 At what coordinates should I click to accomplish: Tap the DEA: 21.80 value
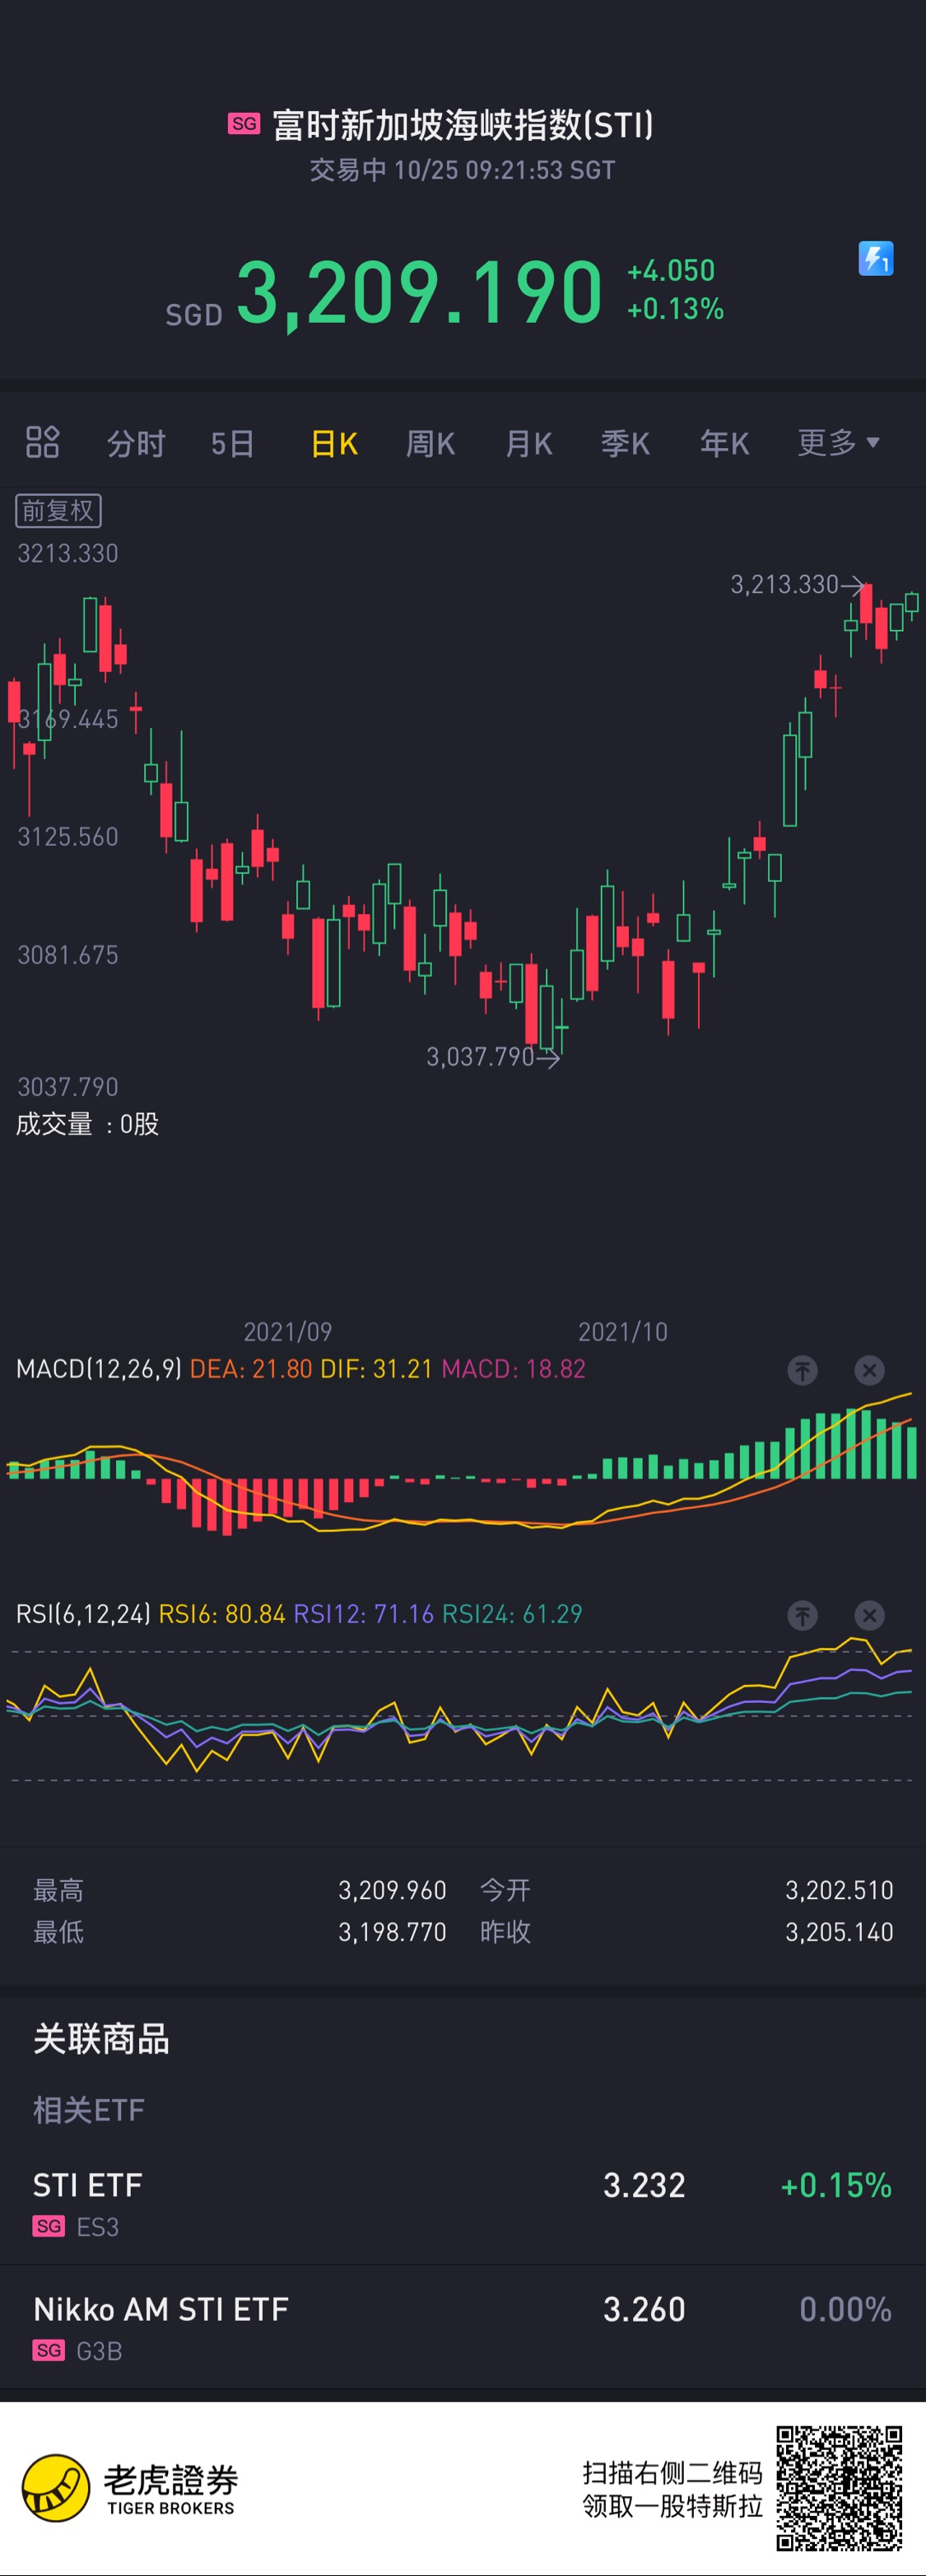[x=251, y=1369]
